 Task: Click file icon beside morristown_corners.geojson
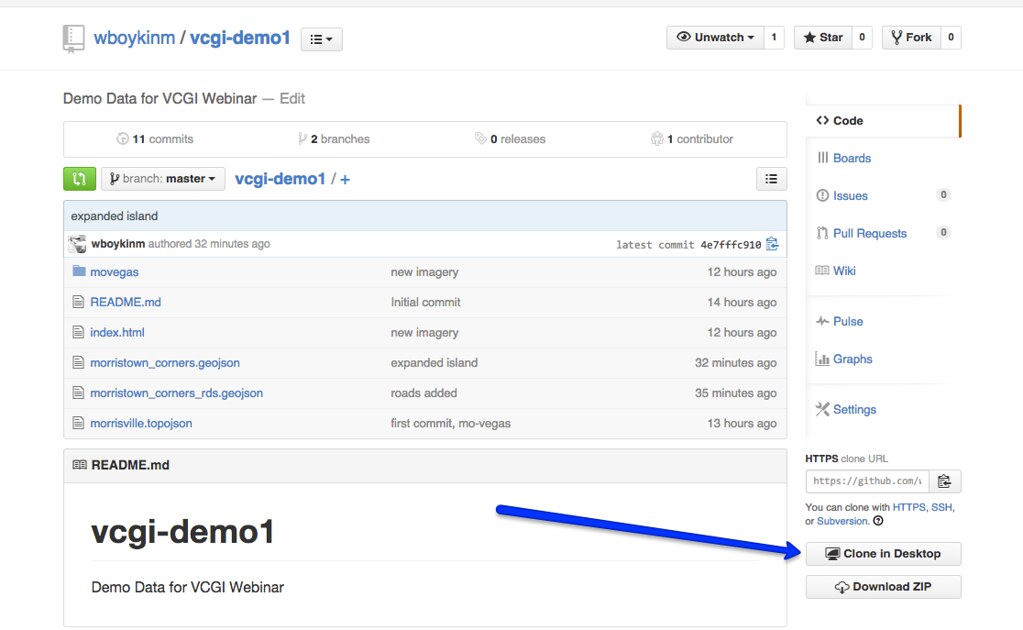(78, 363)
